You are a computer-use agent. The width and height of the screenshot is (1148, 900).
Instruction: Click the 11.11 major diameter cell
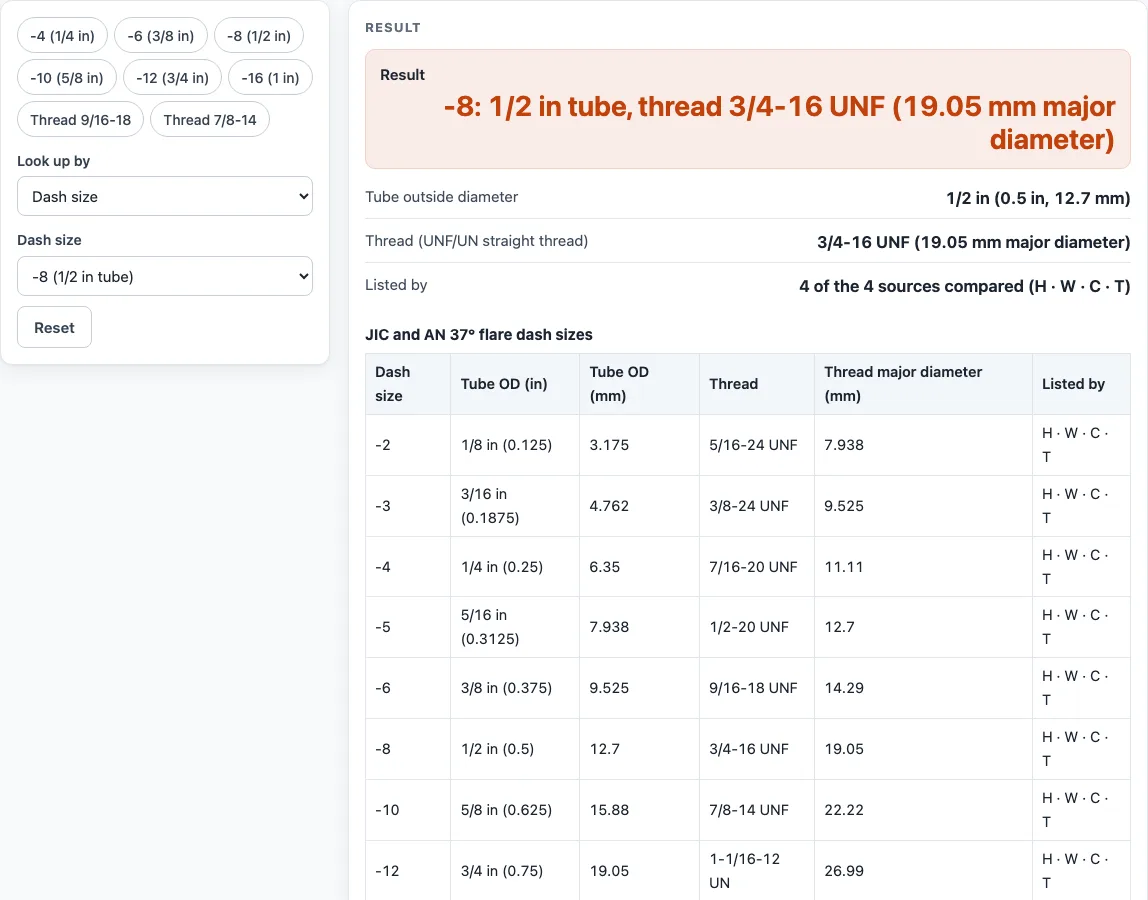(922, 567)
